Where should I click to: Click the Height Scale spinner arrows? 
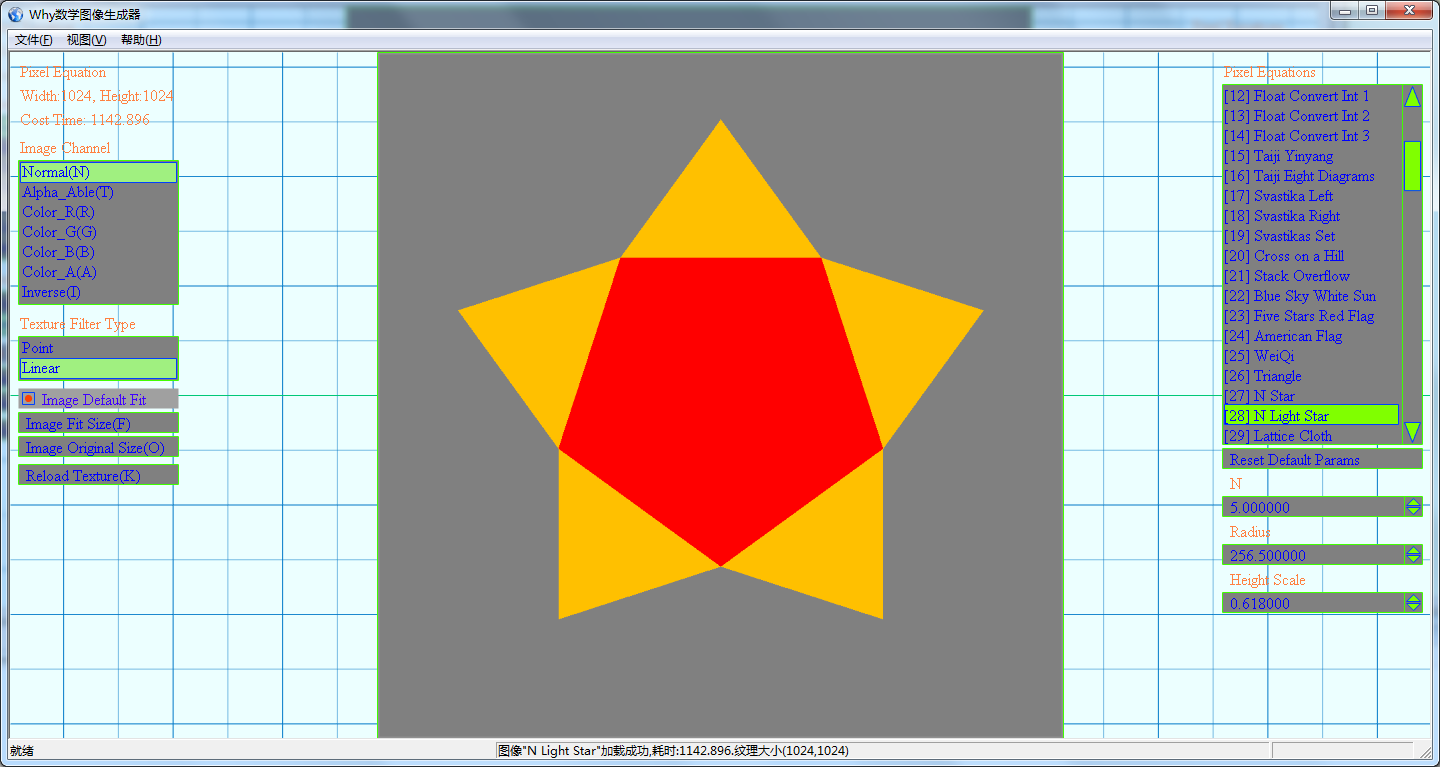tap(1413, 603)
